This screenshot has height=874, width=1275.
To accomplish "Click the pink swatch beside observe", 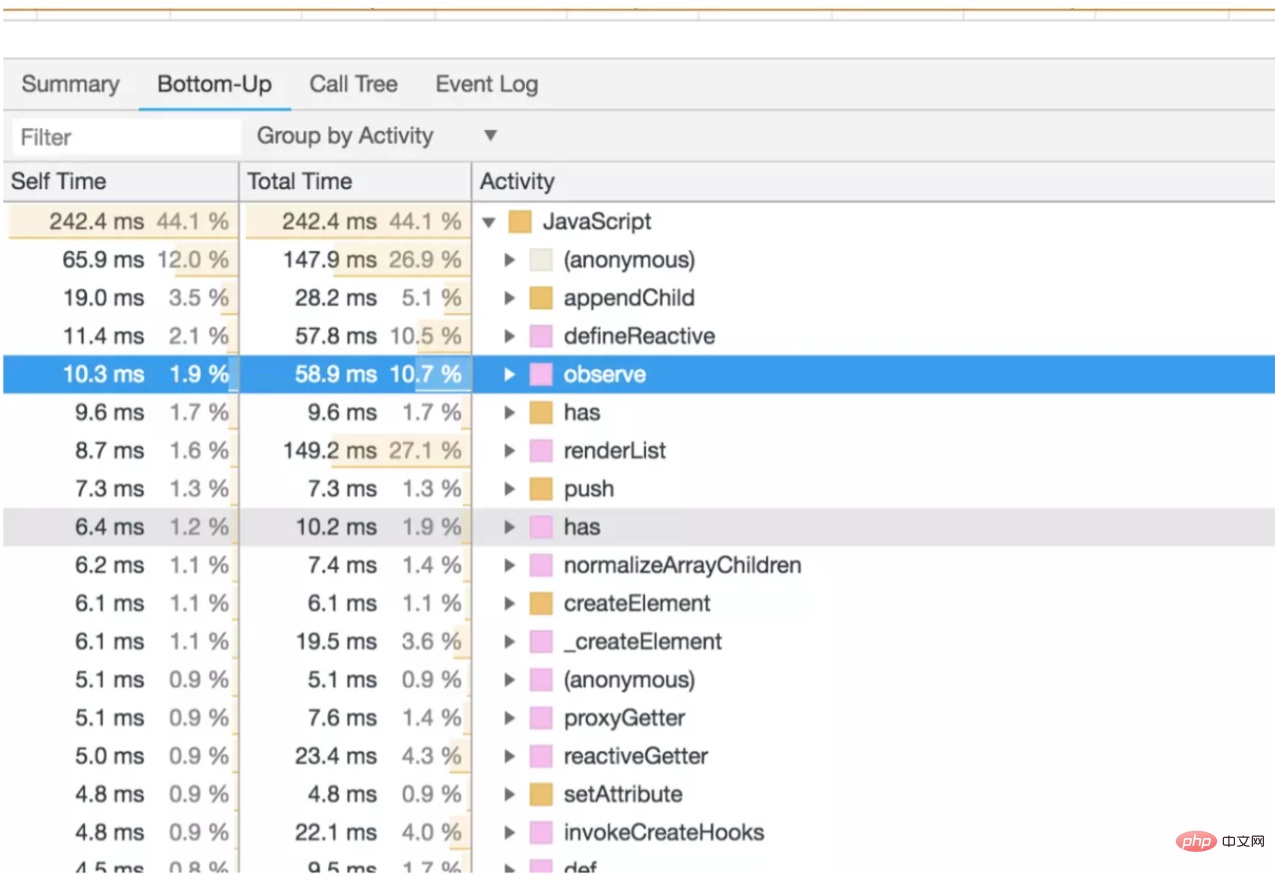I will click(541, 375).
